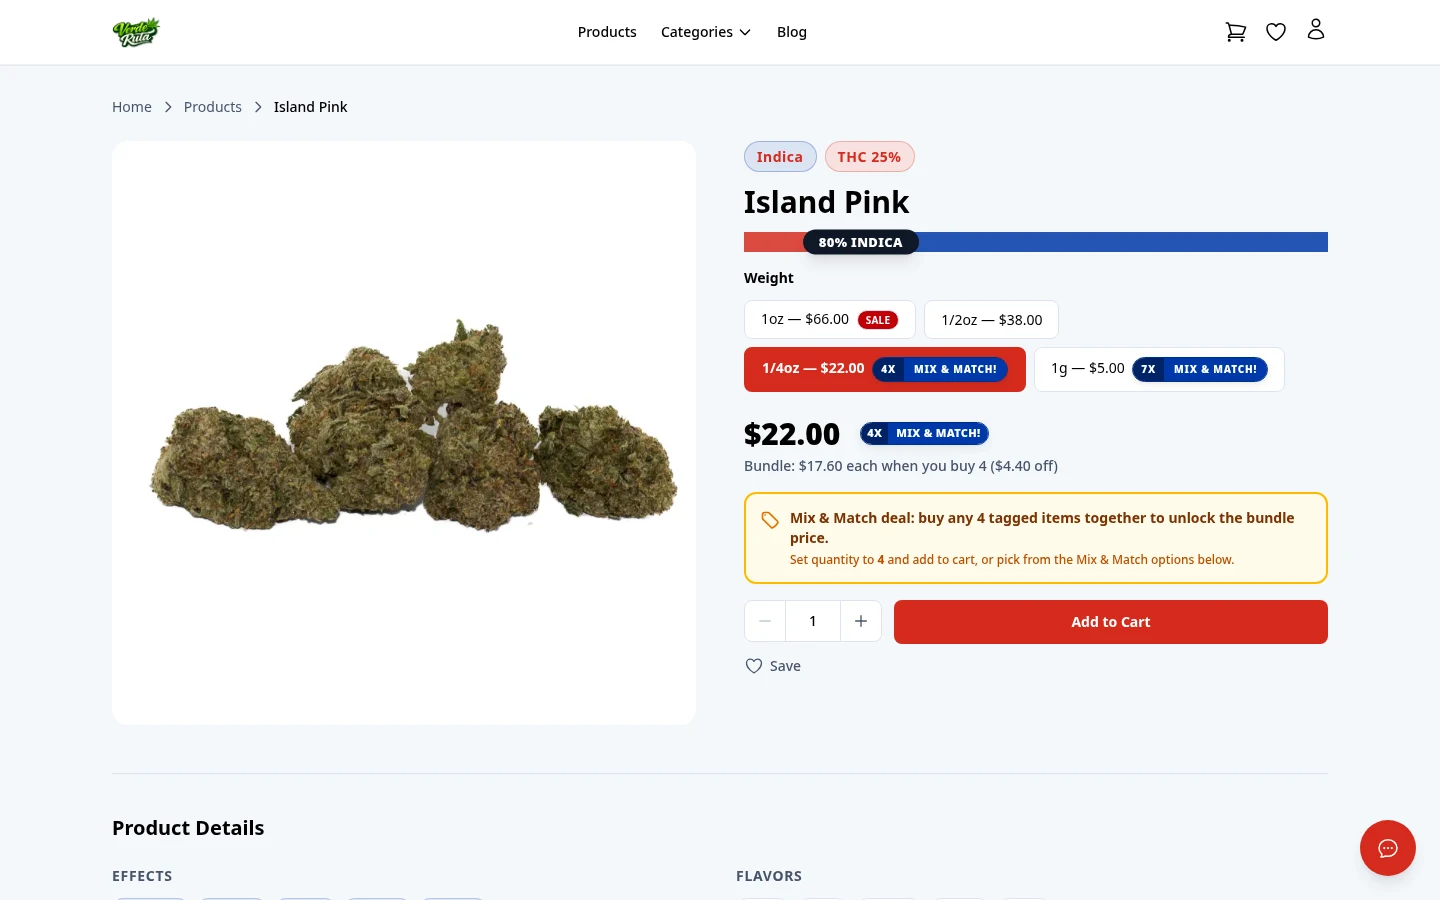
Task: Select the 1oz — $66.00 SALE weight
Action: point(829,319)
